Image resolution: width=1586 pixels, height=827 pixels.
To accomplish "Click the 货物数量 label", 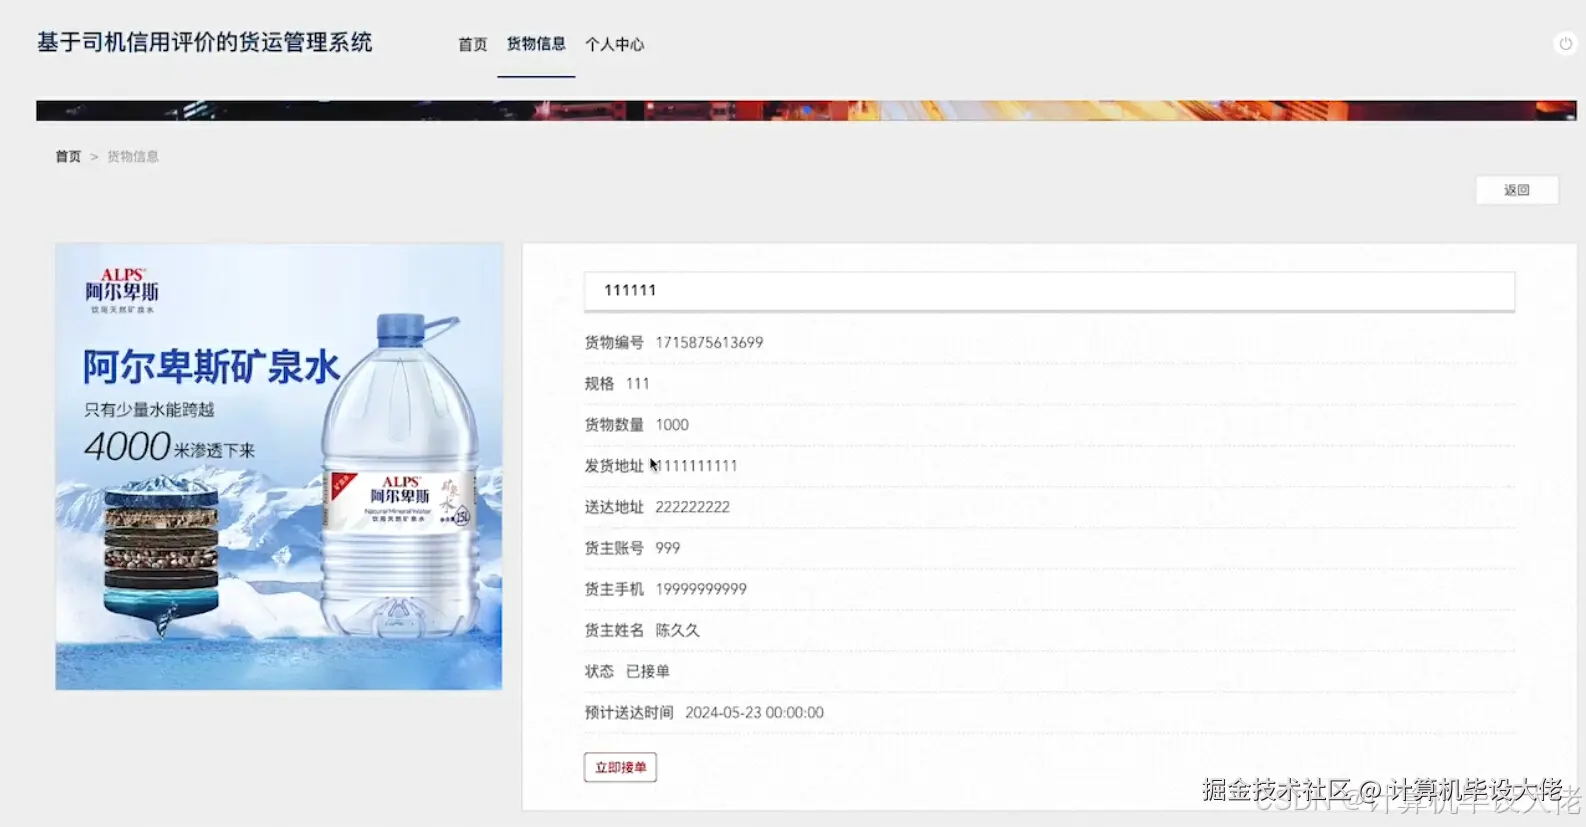I will coord(614,424).
